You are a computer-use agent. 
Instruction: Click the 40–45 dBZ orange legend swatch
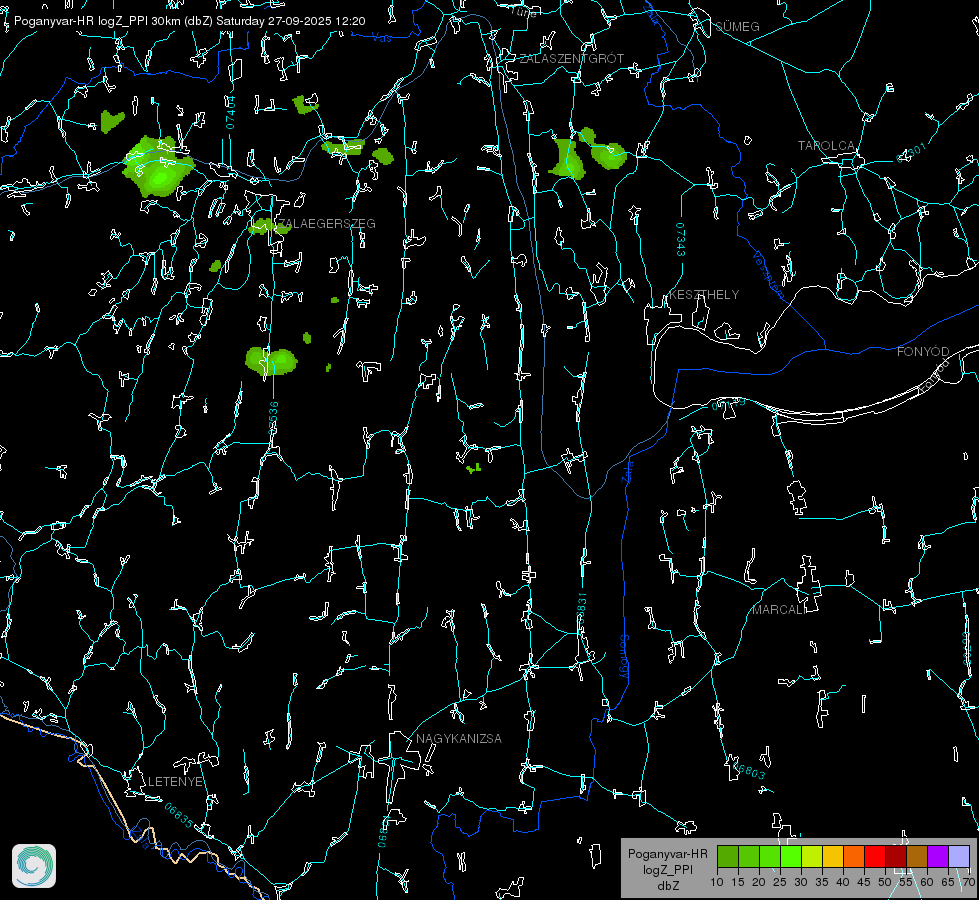[854, 856]
